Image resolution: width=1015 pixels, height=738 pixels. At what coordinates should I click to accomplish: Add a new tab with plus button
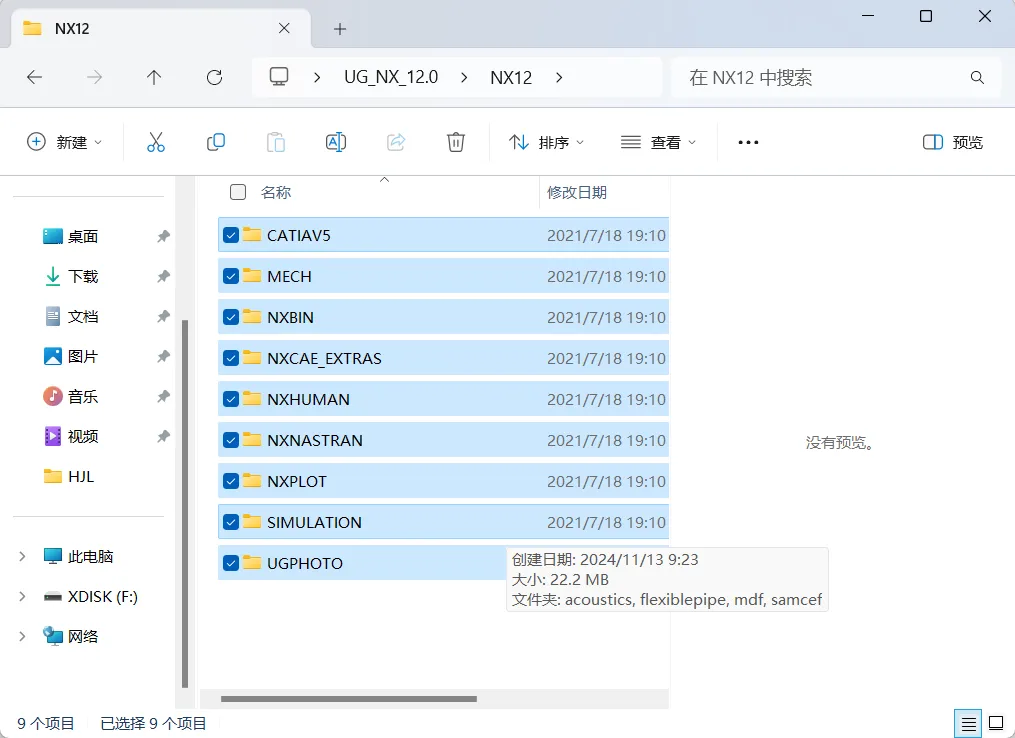pyautogui.click(x=340, y=28)
